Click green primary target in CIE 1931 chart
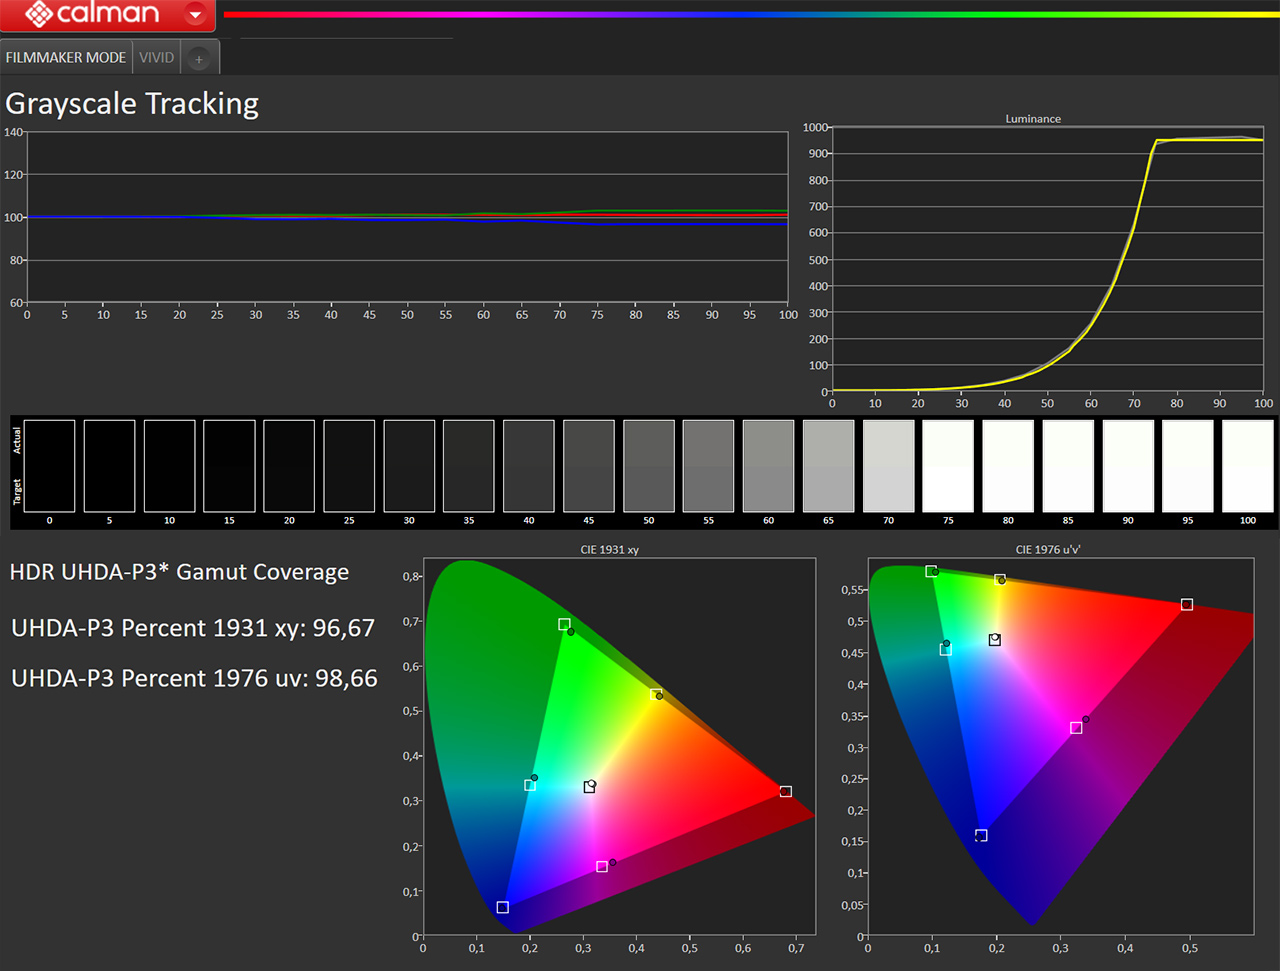 pos(564,624)
